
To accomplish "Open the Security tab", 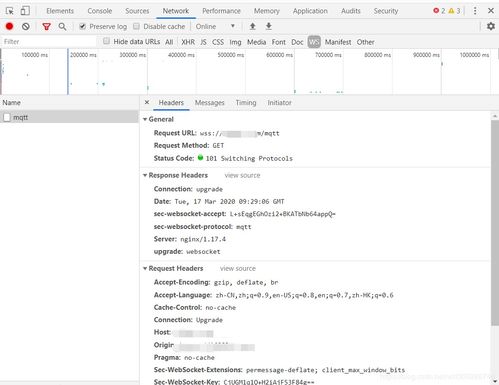I will coord(386,11).
